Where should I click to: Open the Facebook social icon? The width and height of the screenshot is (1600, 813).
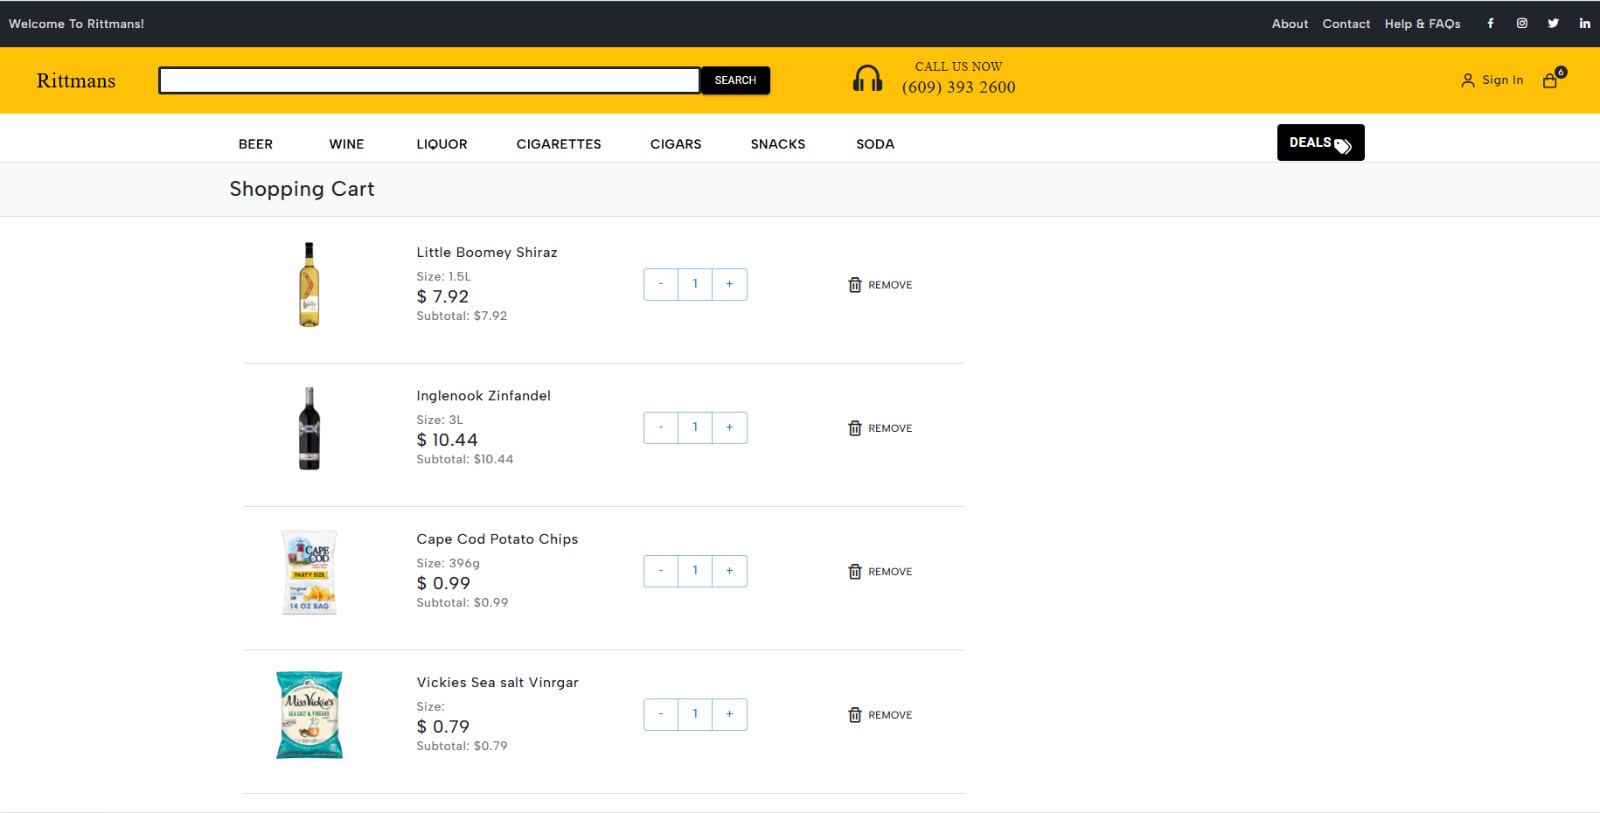coord(1490,23)
